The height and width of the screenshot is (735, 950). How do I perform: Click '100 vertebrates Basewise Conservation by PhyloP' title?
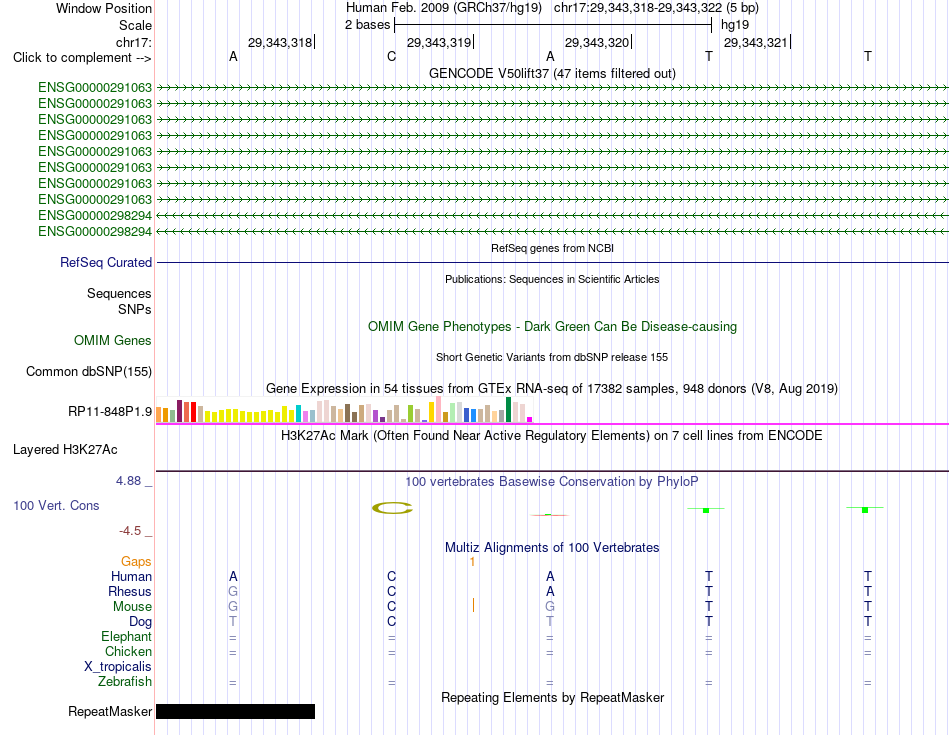(552, 482)
